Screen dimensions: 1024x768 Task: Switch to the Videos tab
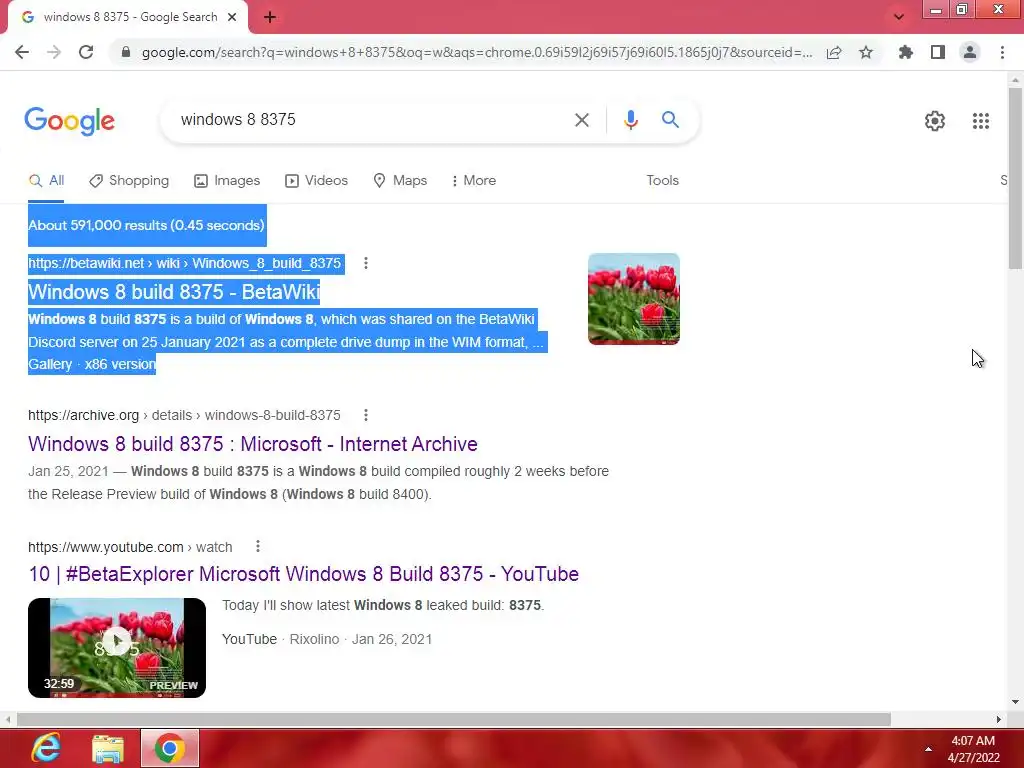point(317,181)
